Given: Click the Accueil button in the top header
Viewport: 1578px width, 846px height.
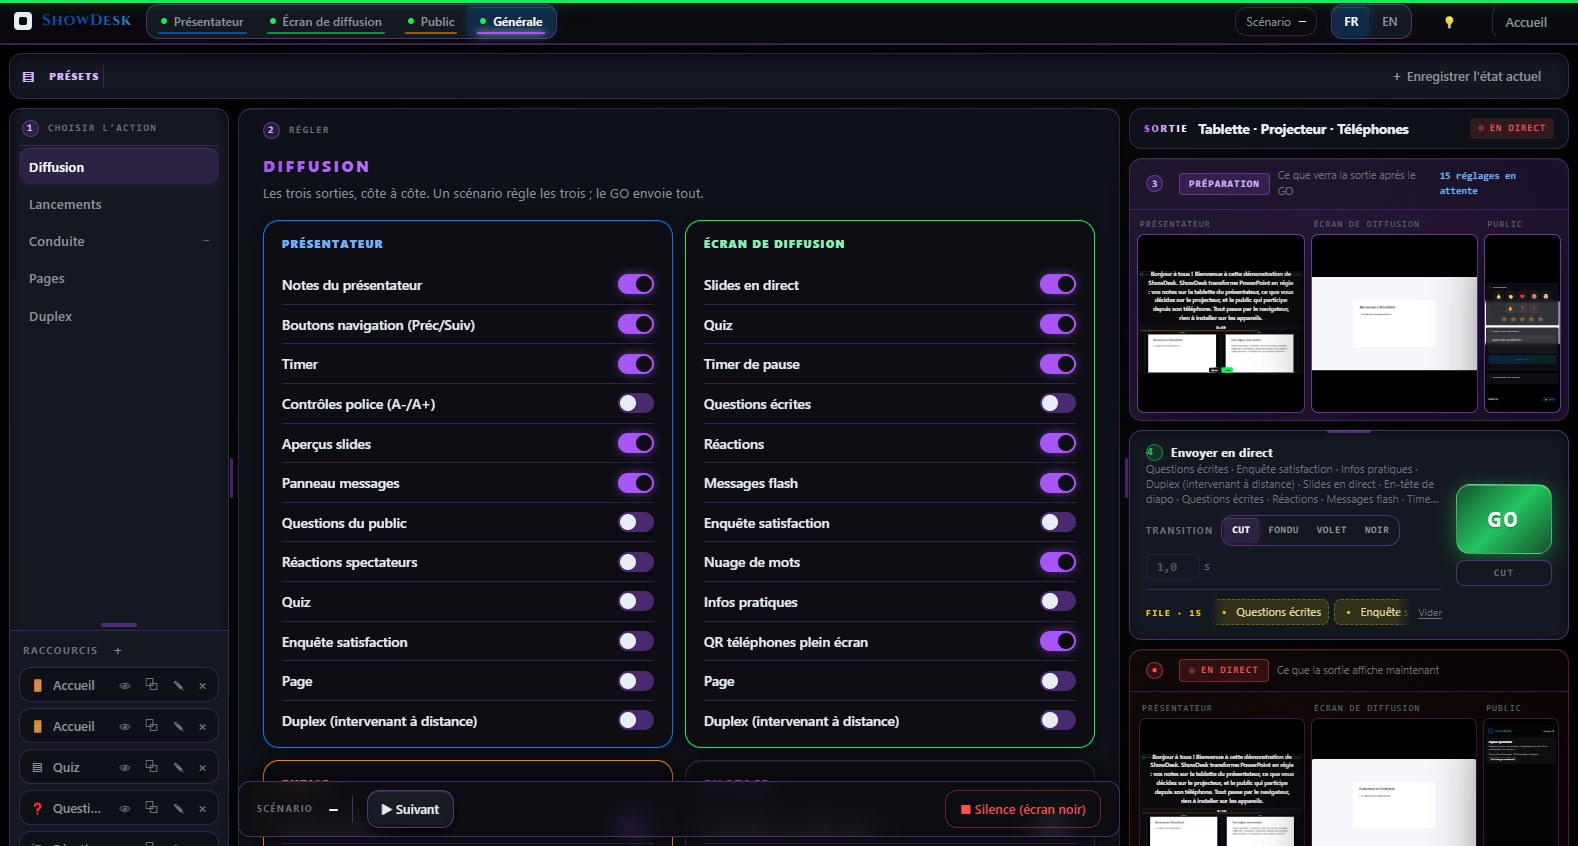Looking at the screenshot, I should click(x=1526, y=22).
